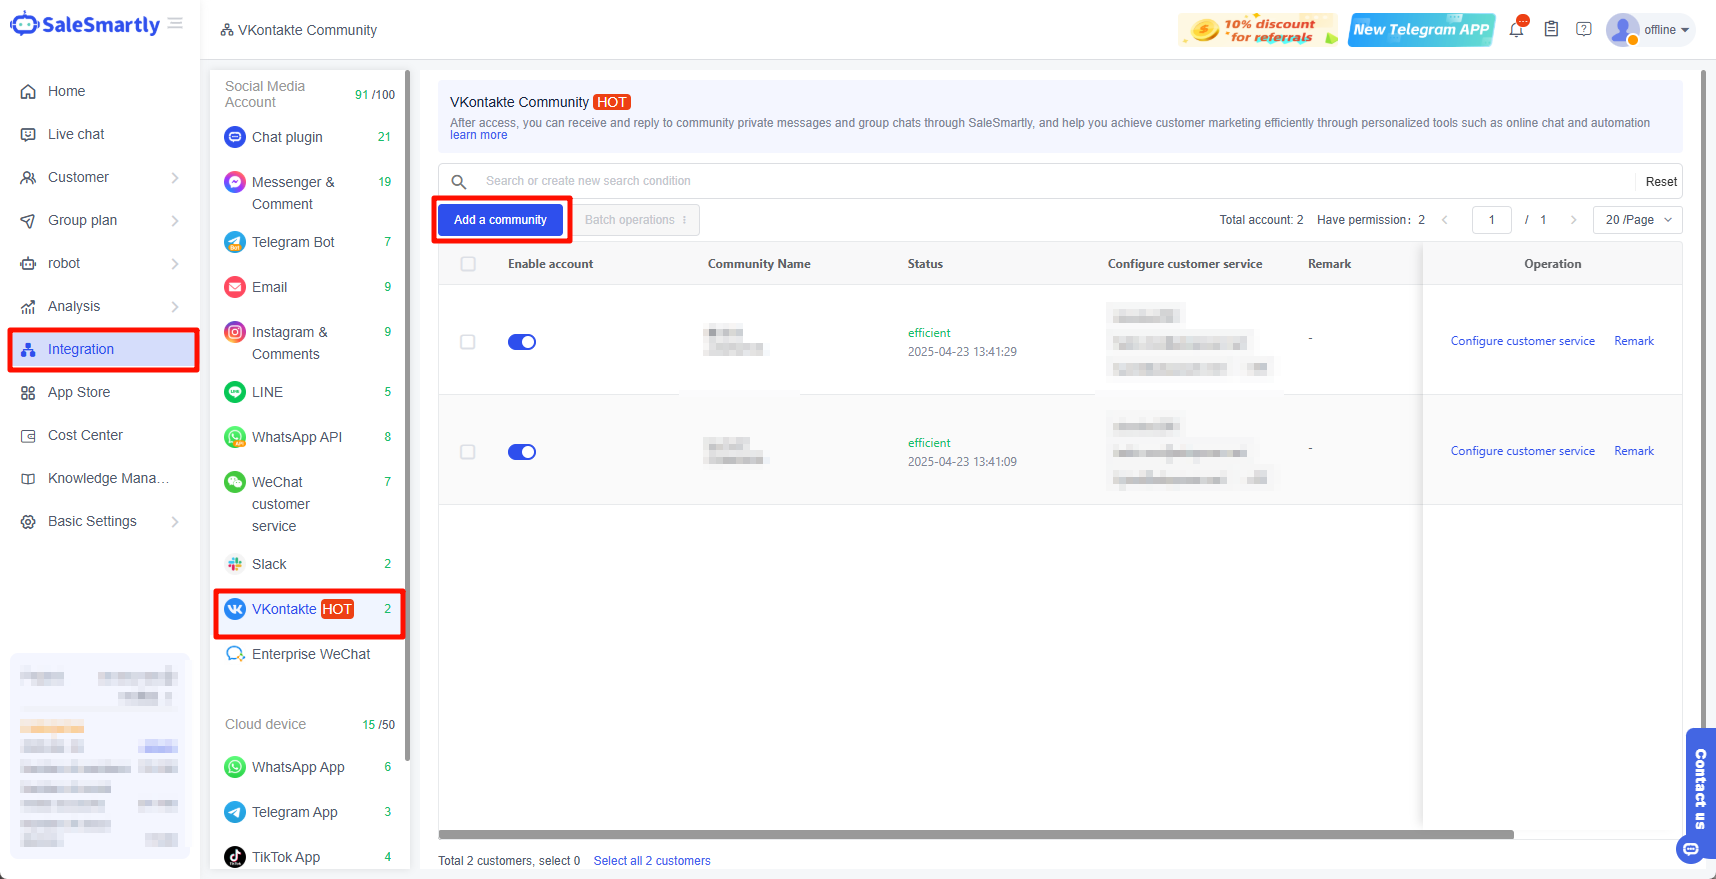
Task: Check the select-all header checkbox
Action: click(x=468, y=264)
